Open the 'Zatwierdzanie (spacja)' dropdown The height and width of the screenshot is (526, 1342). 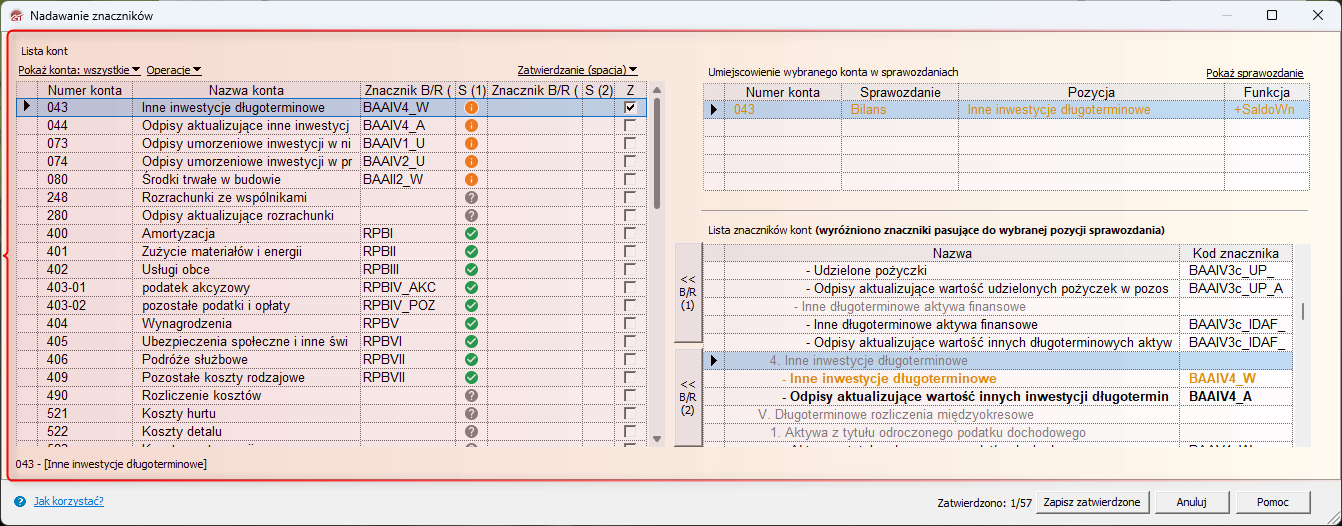click(x=577, y=70)
